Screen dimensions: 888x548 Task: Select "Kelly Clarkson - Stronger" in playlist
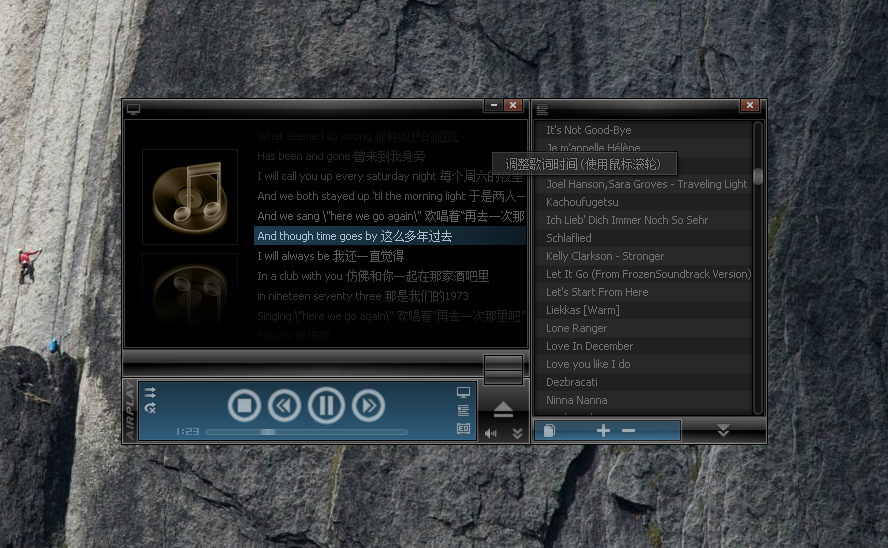click(605, 256)
